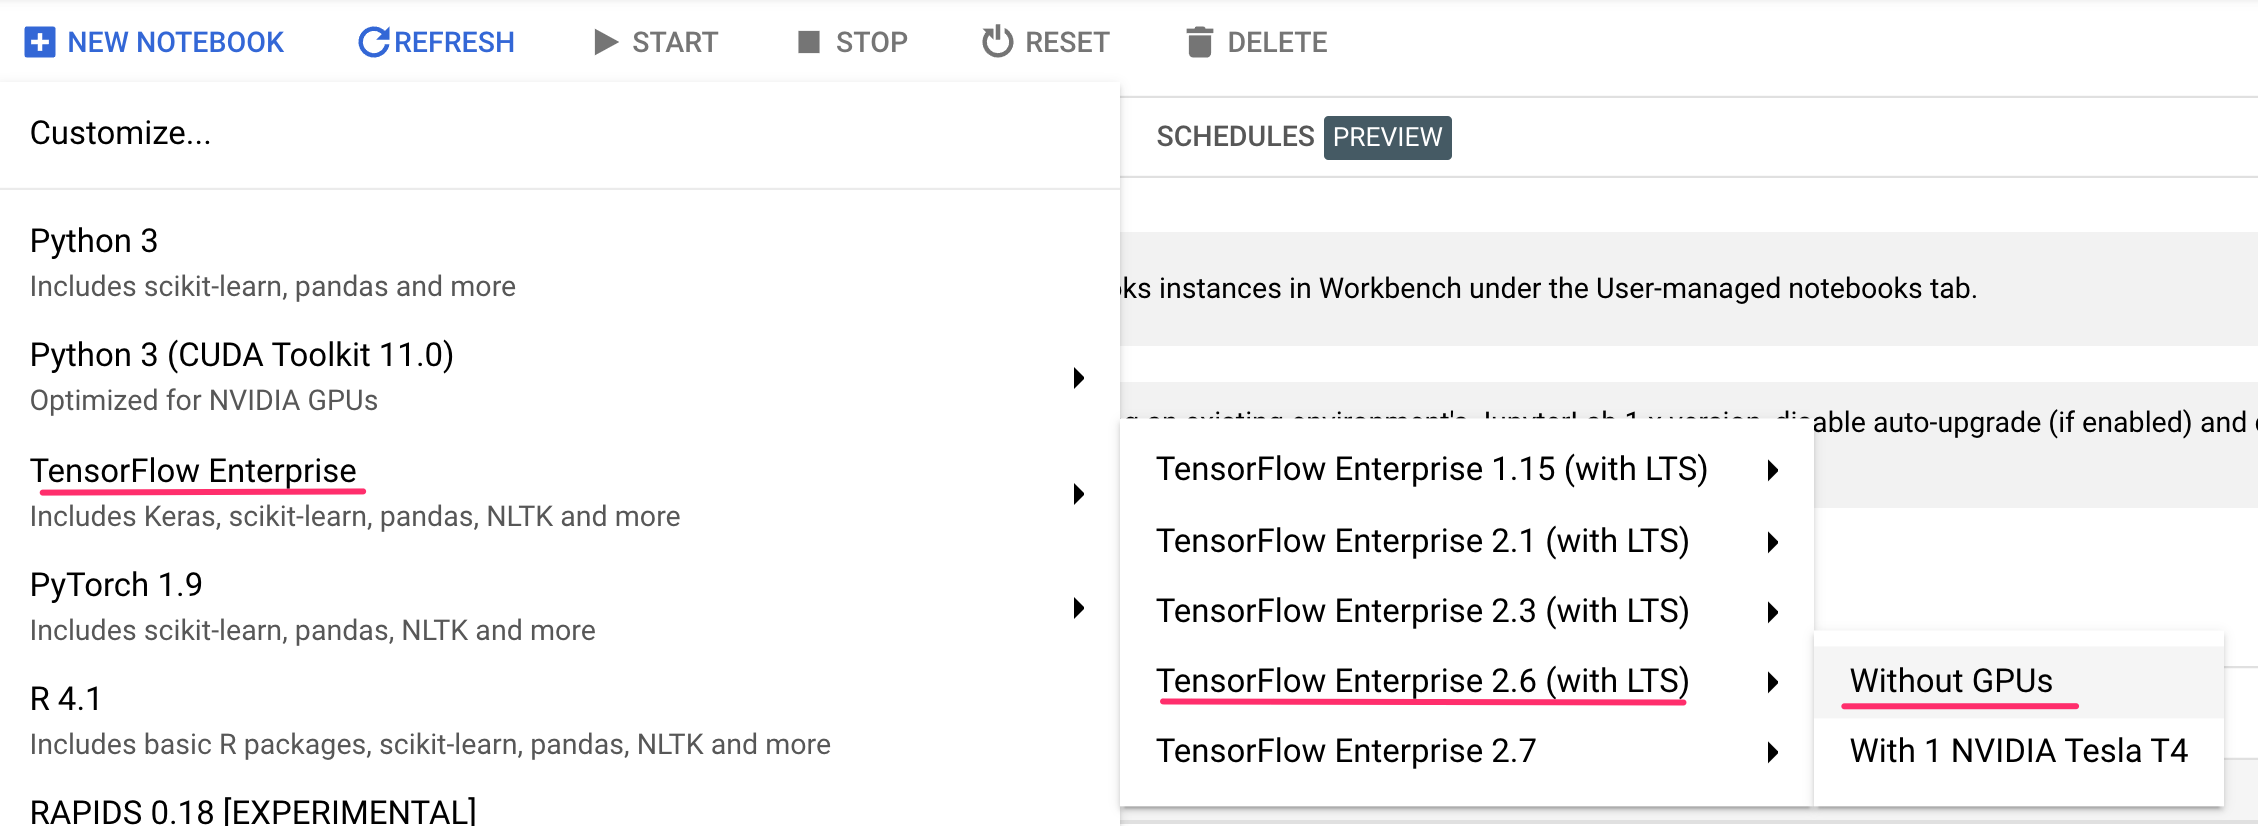The width and height of the screenshot is (2258, 826).
Task: Expand TensorFlow Enterprise 1.15 submenu arrow
Action: point(1773,470)
